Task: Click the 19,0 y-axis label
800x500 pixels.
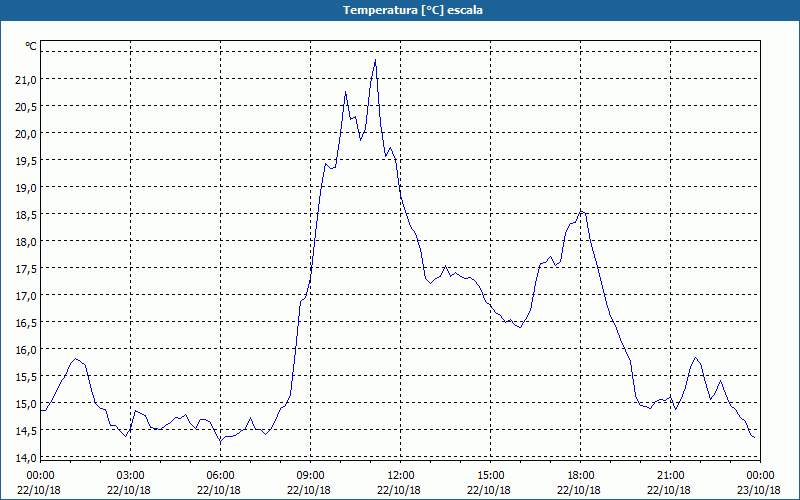Action: pos(28,187)
